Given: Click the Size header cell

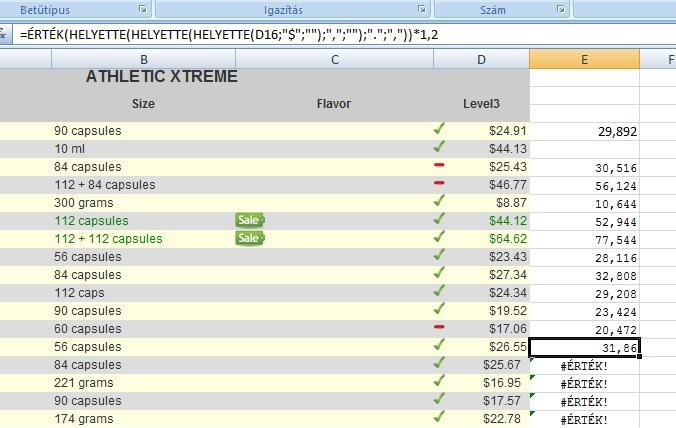Looking at the screenshot, I should click(x=143, y=104).
